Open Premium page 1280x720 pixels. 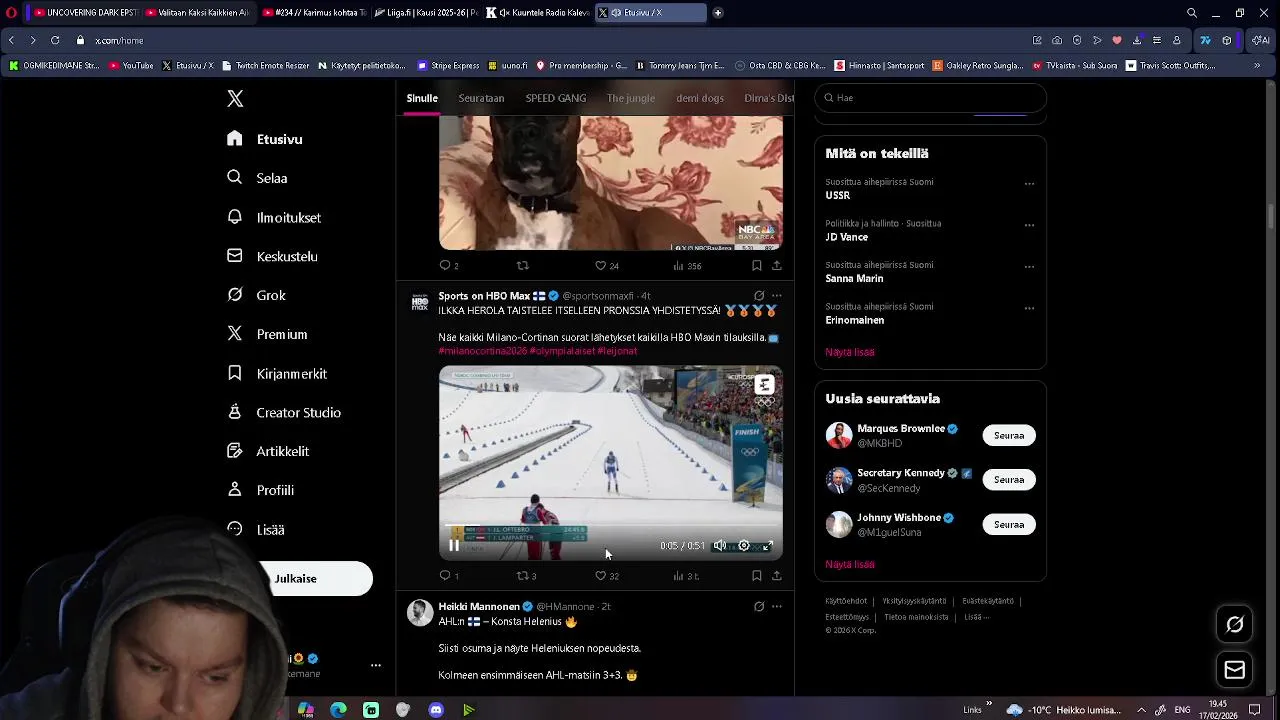[267, 334]
